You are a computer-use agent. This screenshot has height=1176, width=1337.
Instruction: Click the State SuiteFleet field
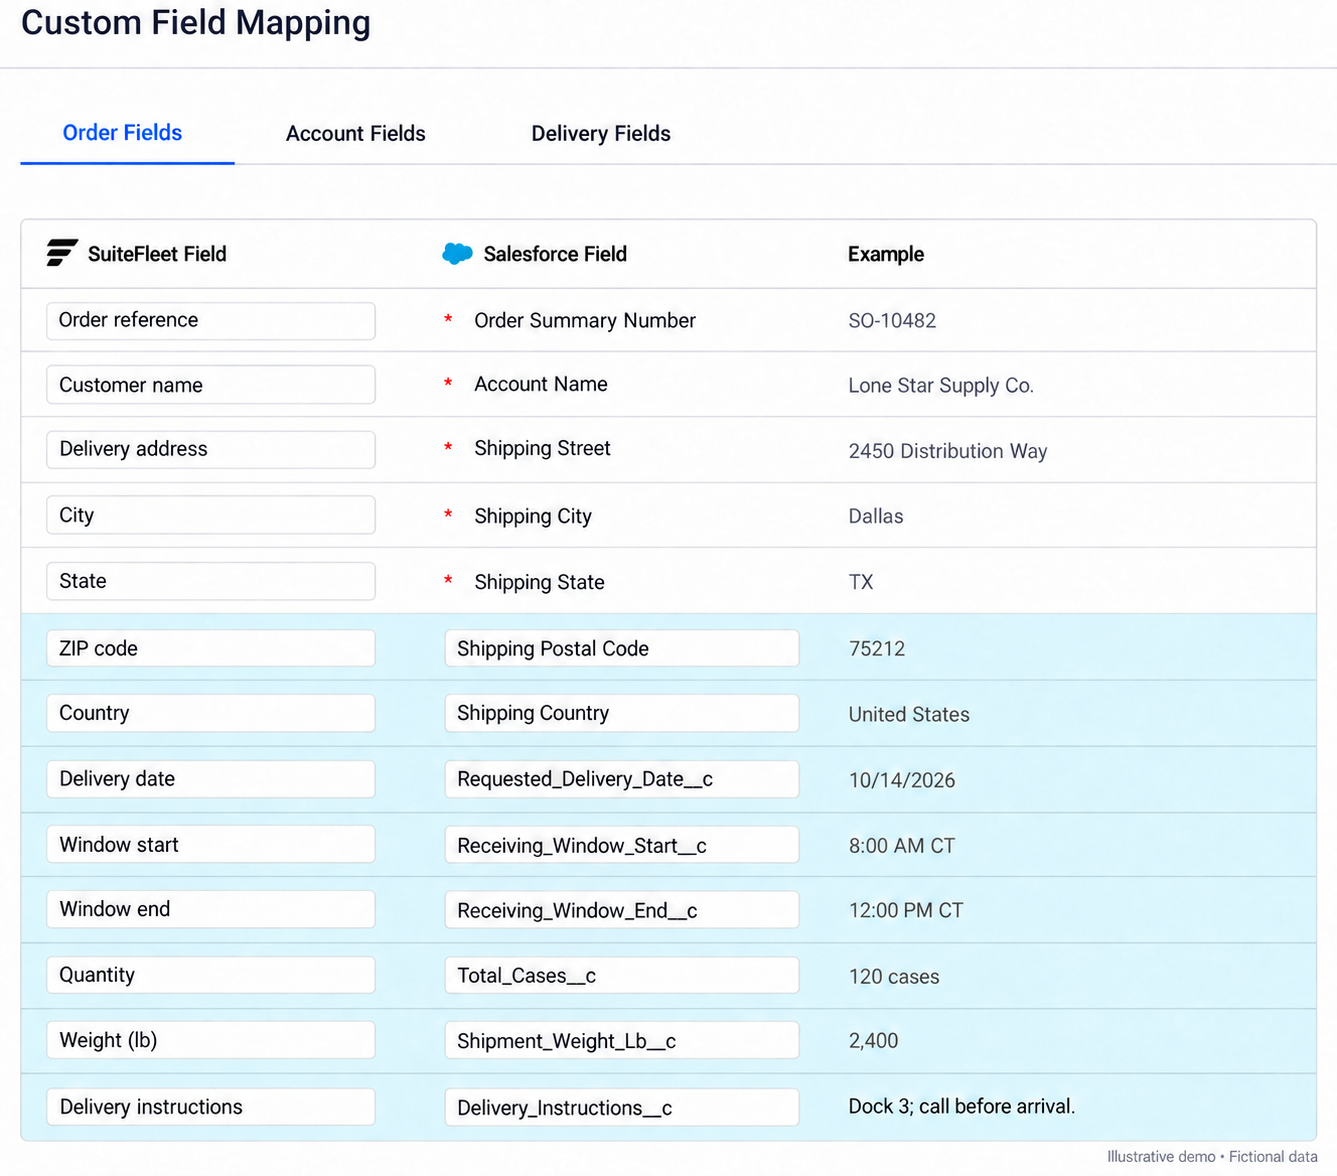(211, 581)
